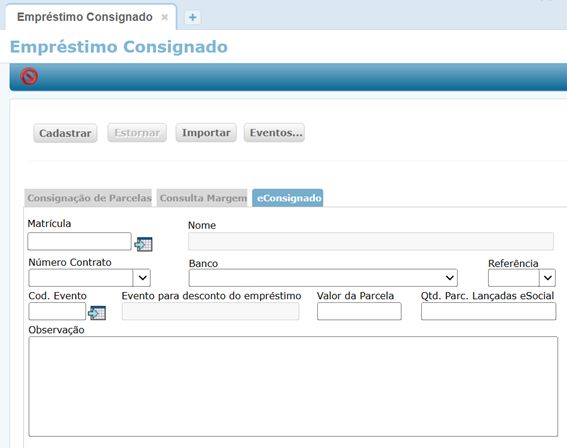Focus the Cod. Evento input field
567x448 pixels.
tap(57, 311)
